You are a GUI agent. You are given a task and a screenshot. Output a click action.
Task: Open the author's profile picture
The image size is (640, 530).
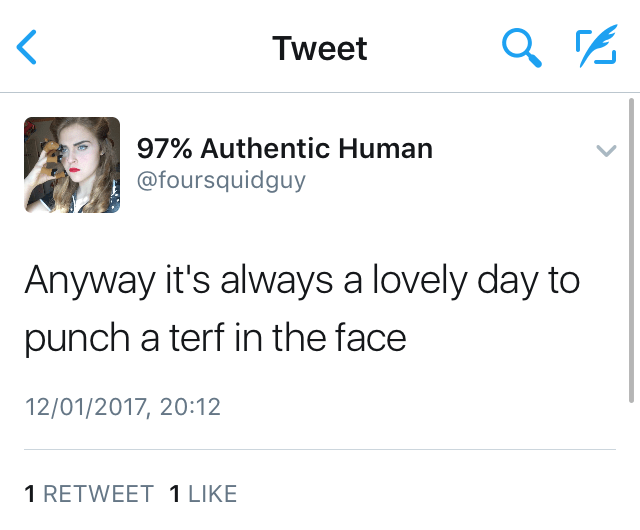click(72, 165)
